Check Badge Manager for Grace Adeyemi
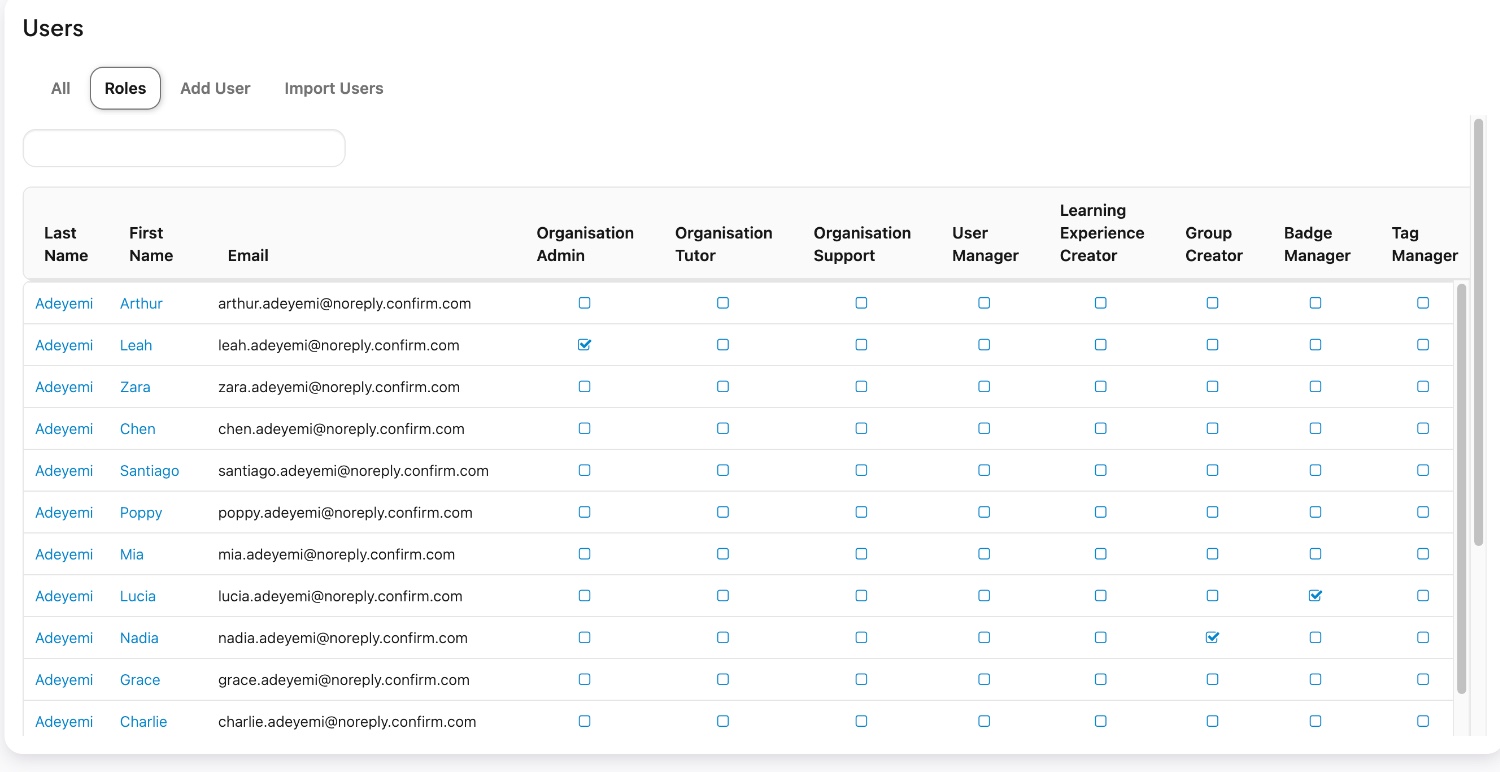 (x=1316, y=680)
